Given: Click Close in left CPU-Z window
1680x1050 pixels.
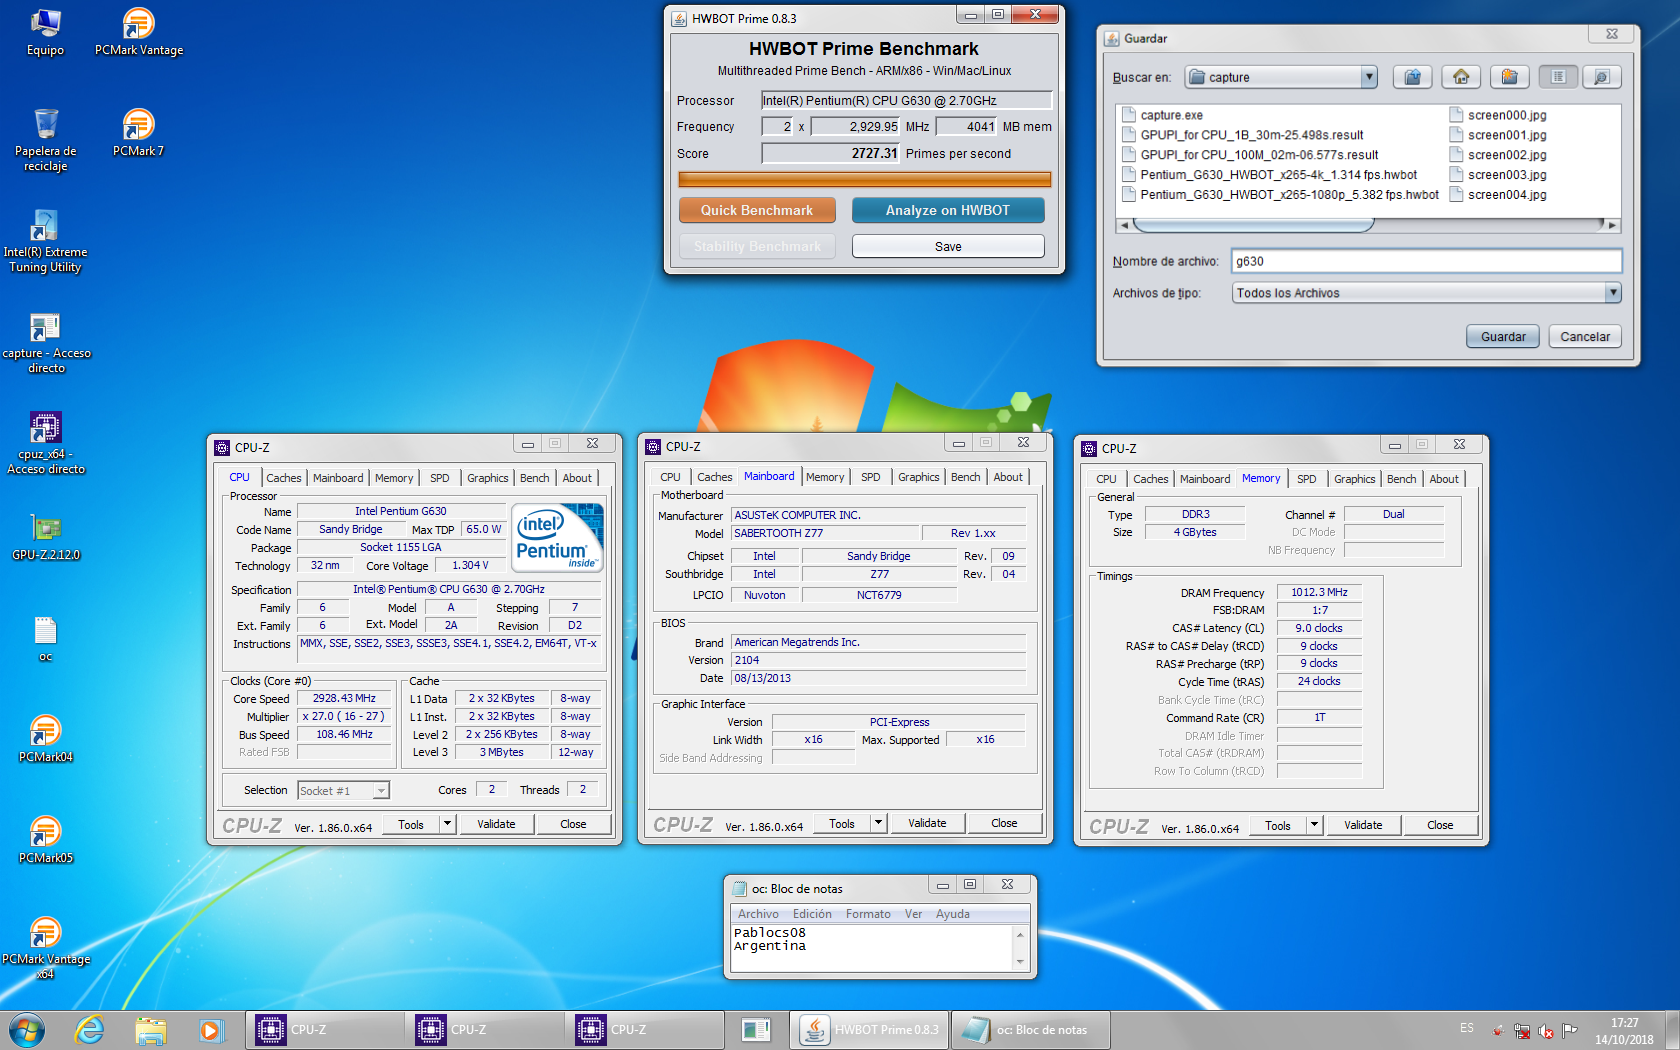Looking at the screenshot, I should pyautogui.click(x=573, y=824).
